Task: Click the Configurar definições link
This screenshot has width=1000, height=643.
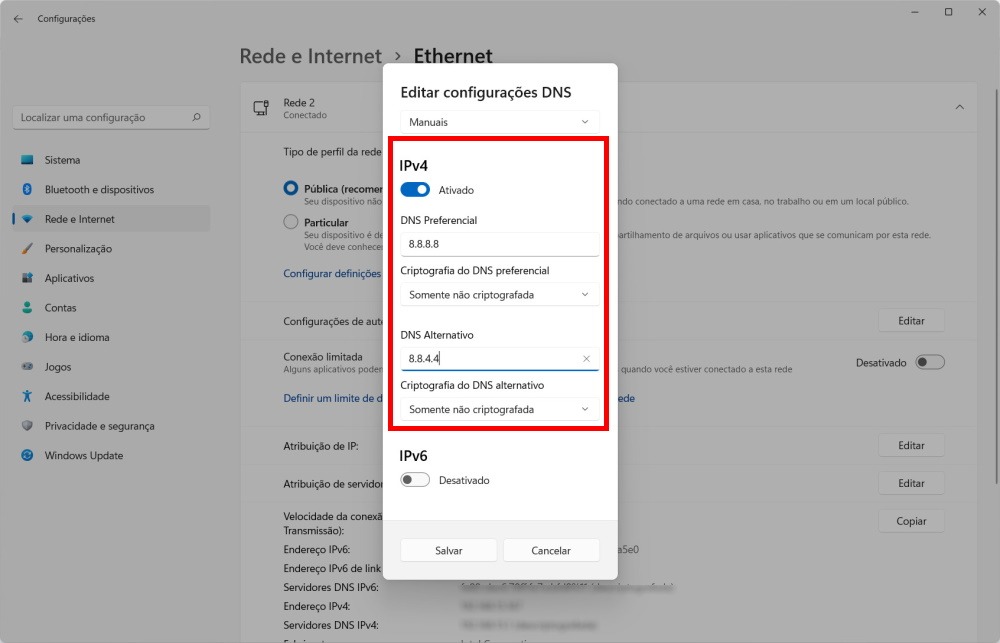Action: point(332,274)
